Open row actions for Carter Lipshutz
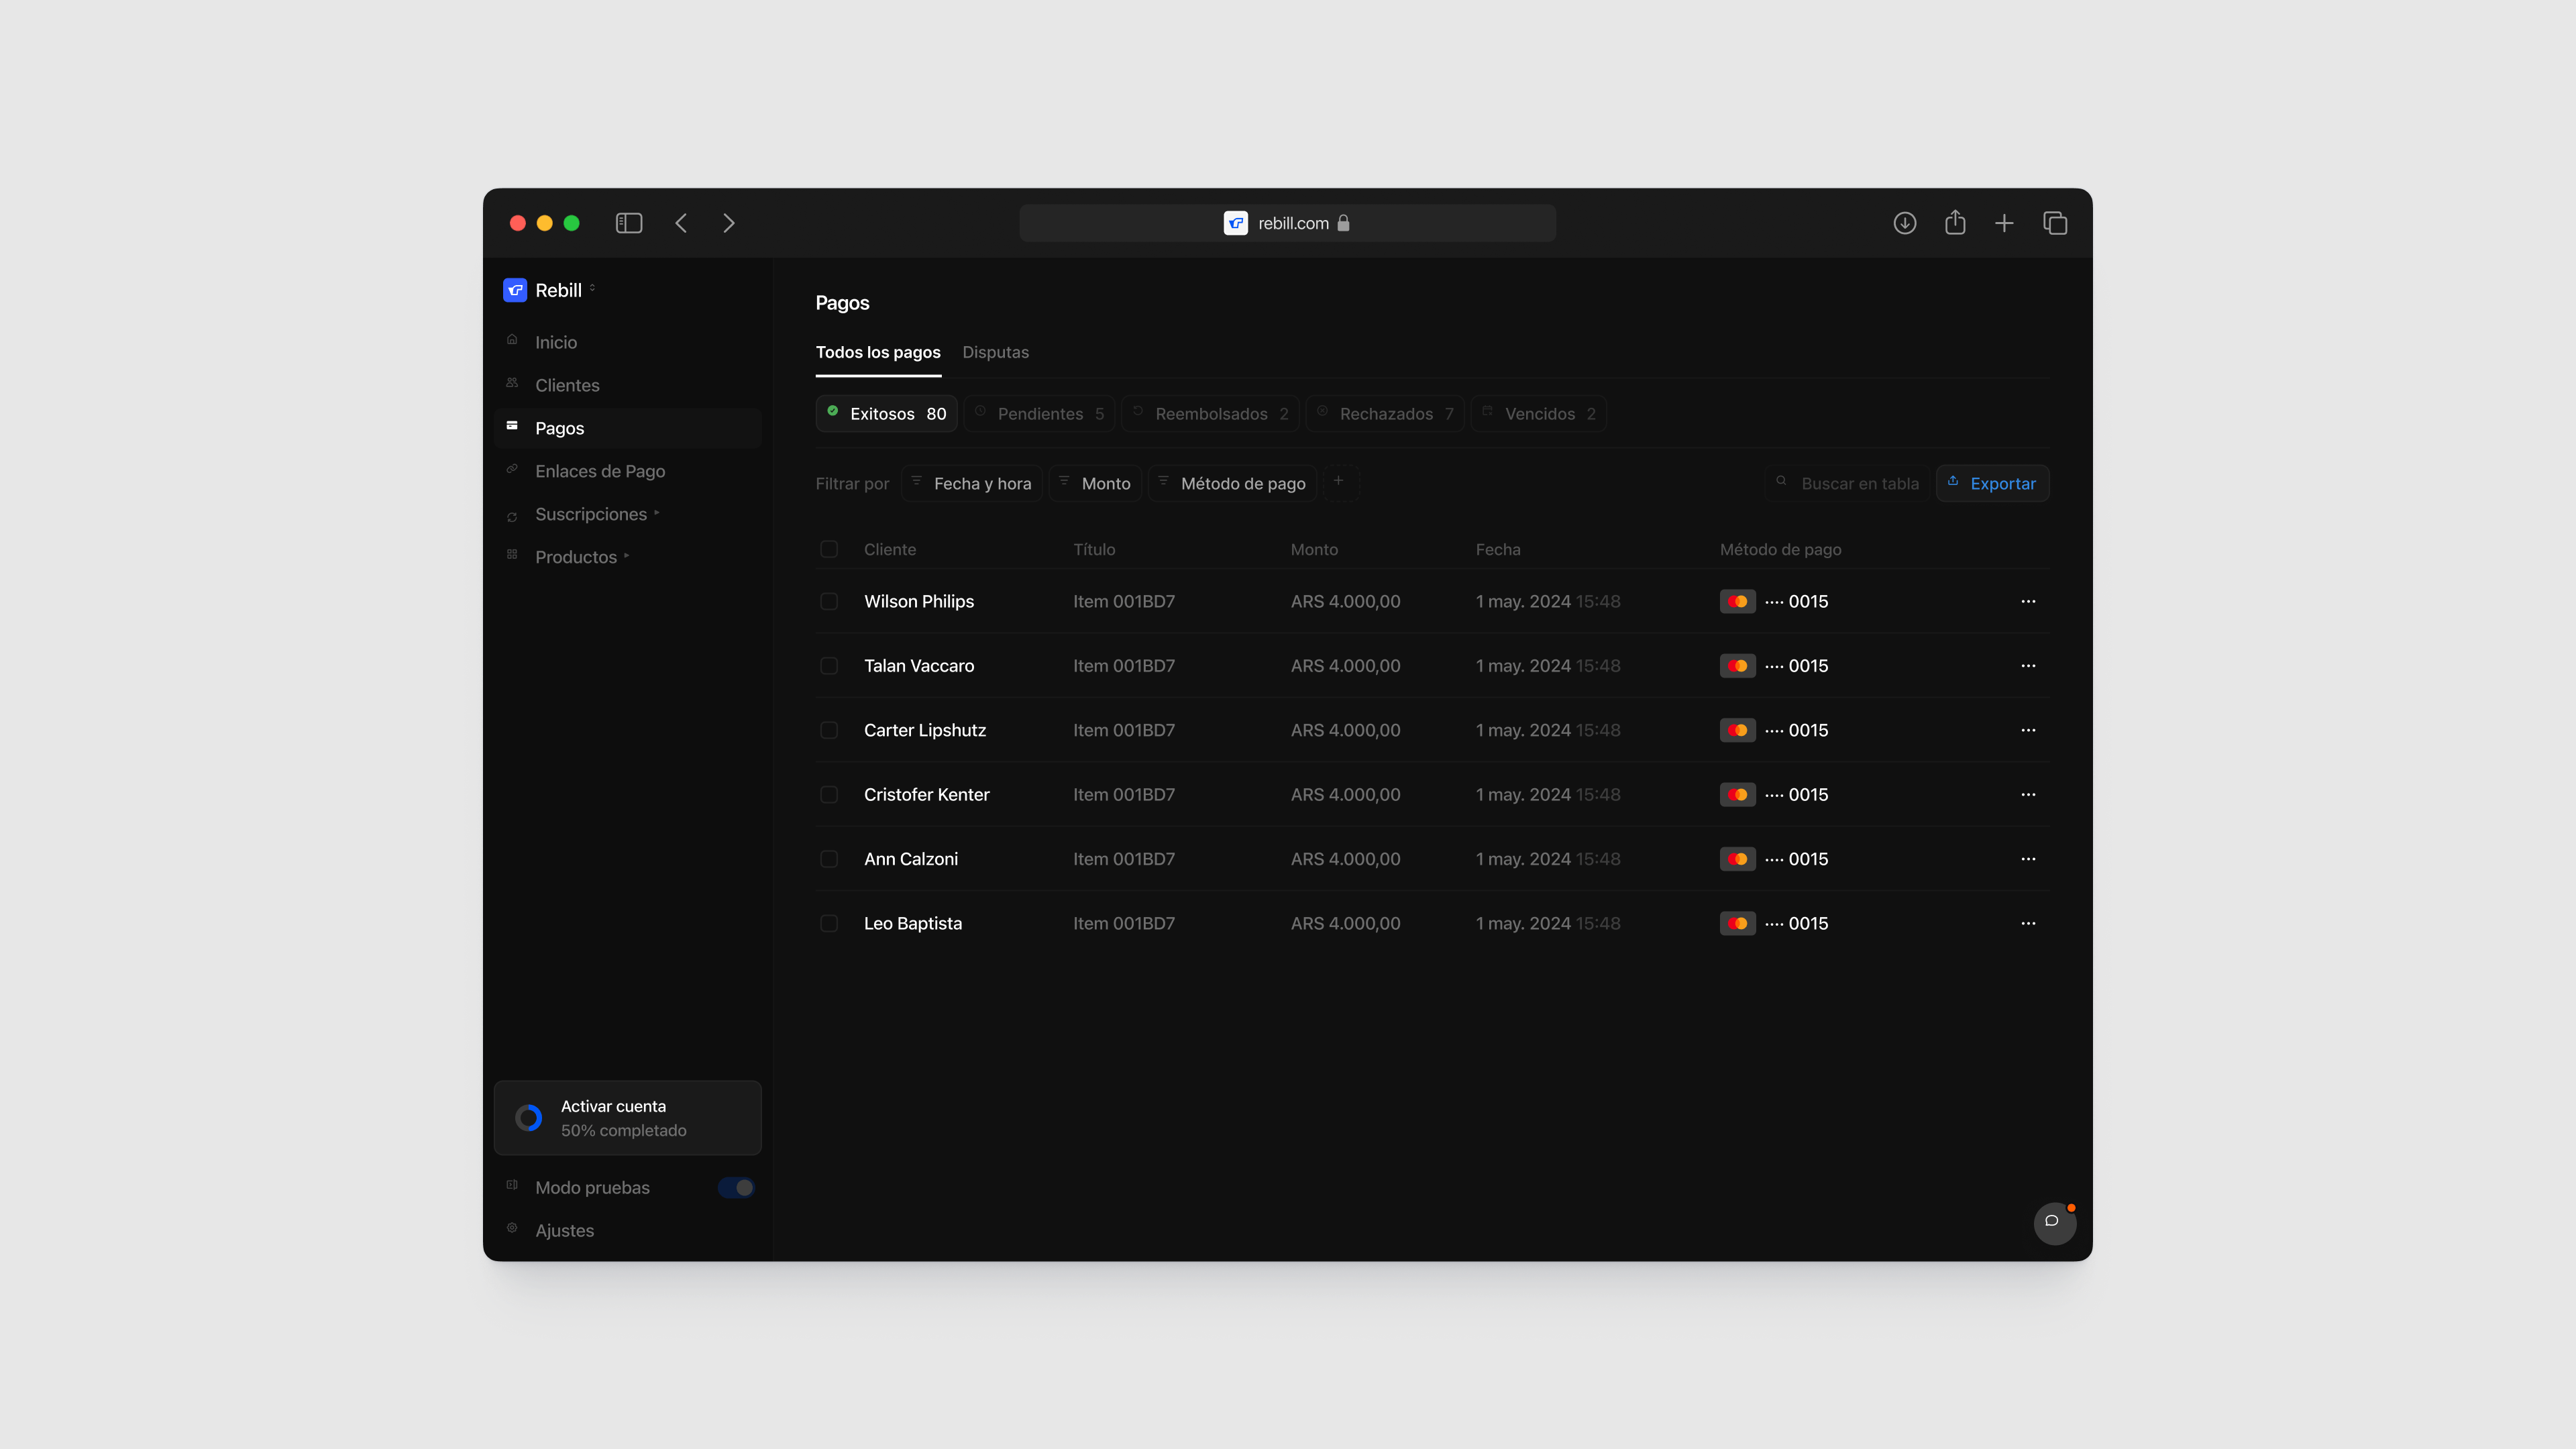The width and height of the screenshot is (2576, 1449). pyautogui.click(x=2028, y=730)
